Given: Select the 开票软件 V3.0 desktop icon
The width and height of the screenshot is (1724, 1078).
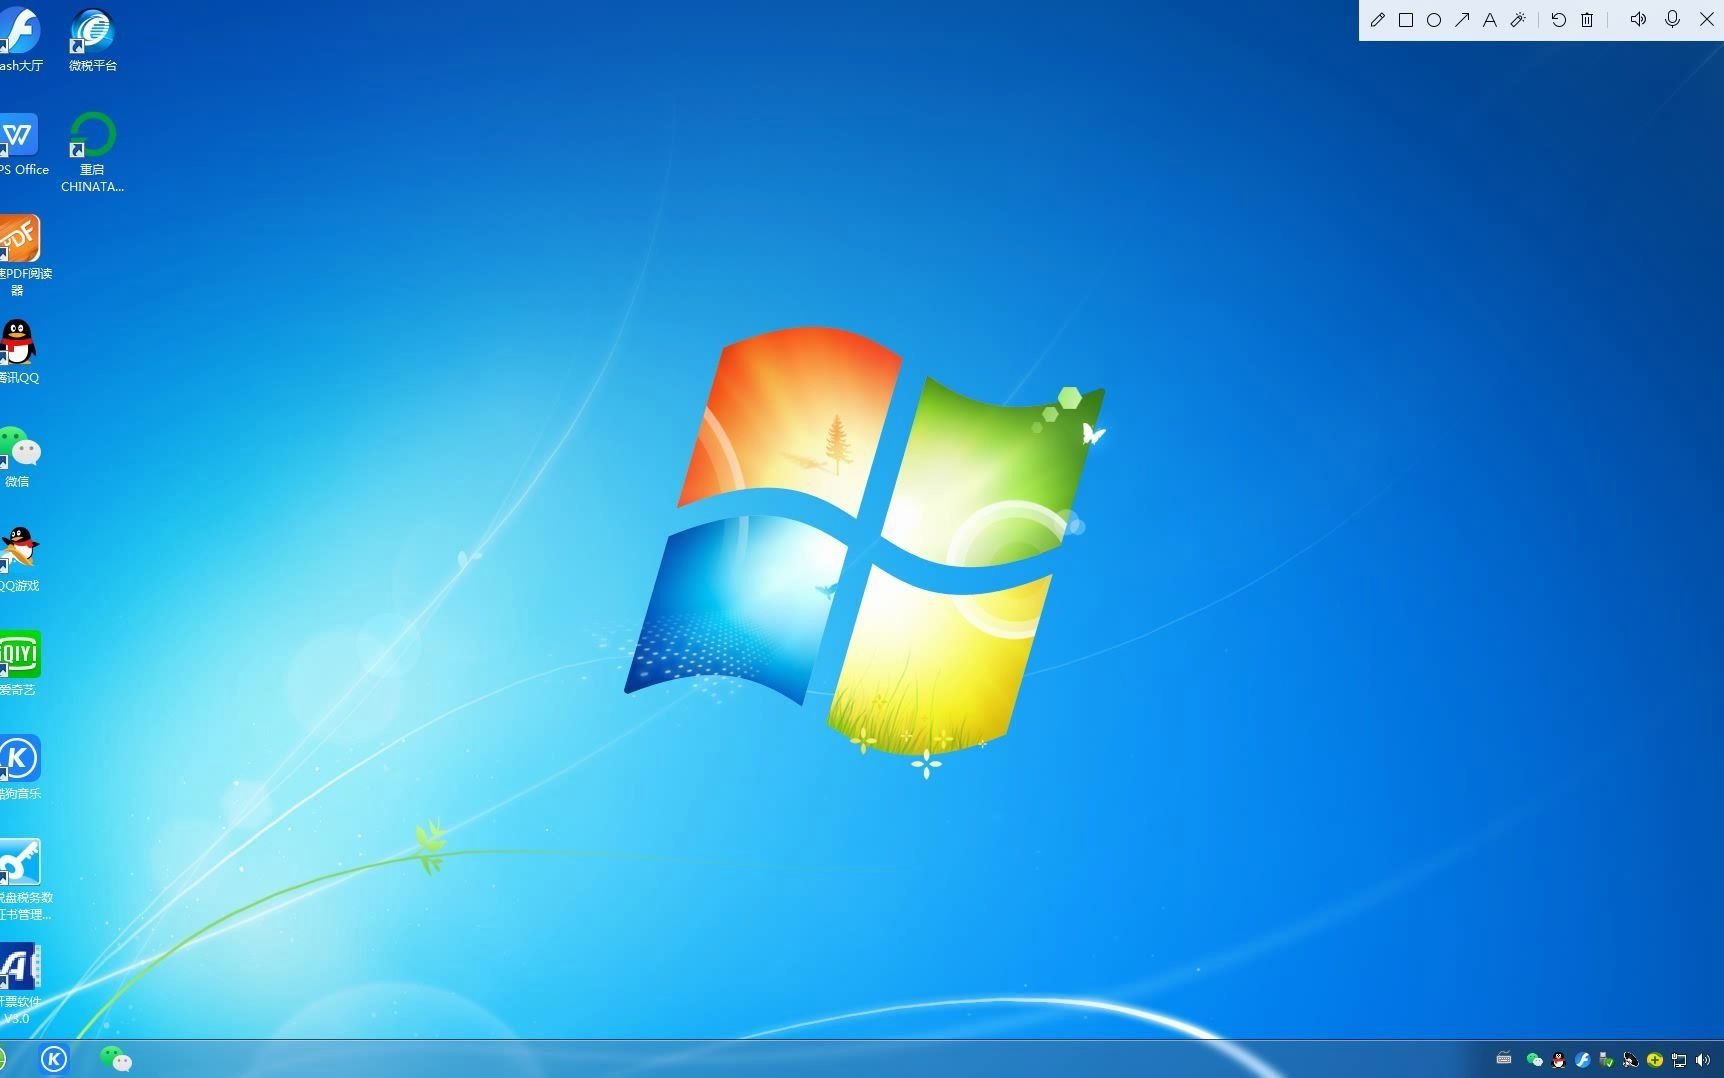Looking at the screenshot, I should click(20, 984).
